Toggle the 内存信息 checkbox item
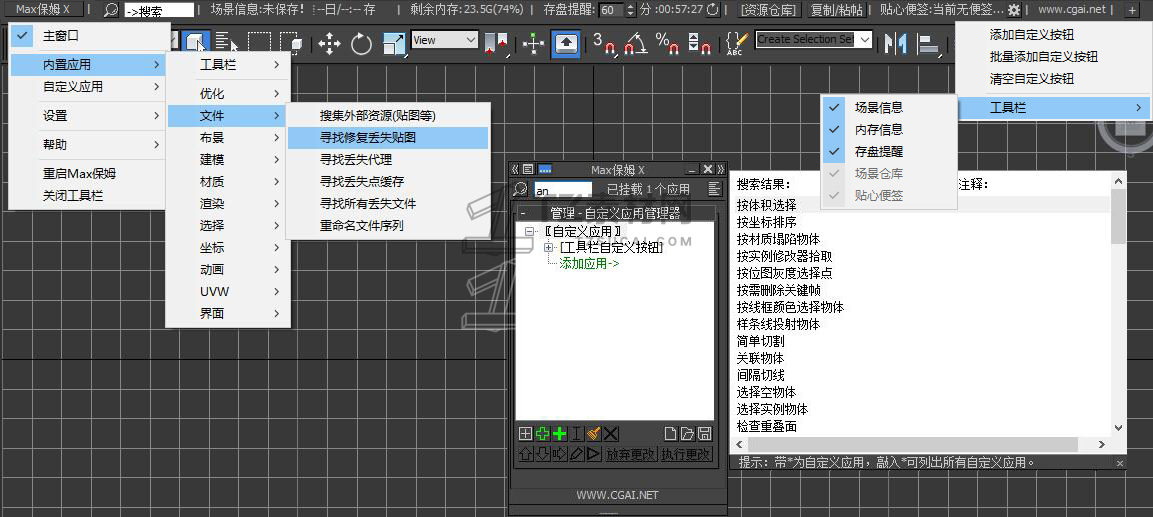Screen dimensions: 1153x517 [x=878, y=129]
